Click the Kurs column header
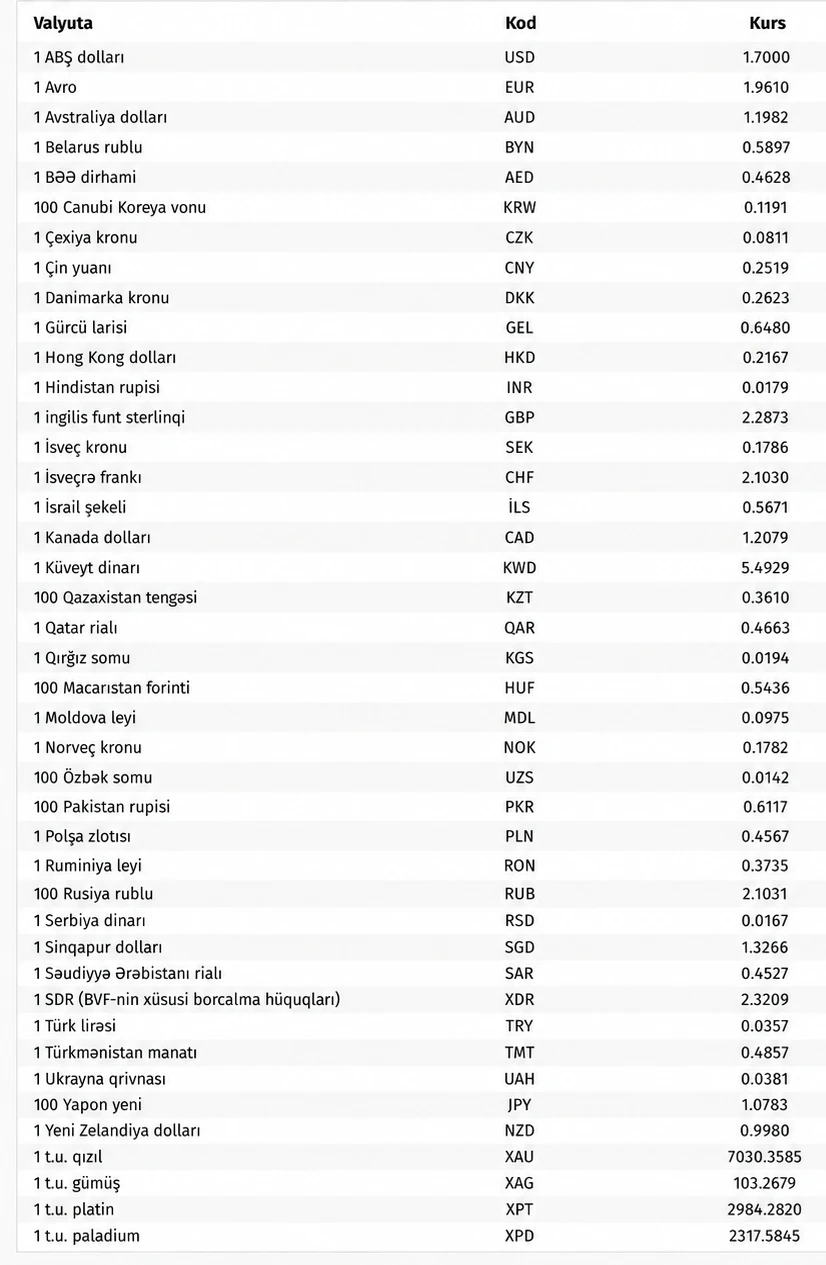Viewport: 826px width, 1265px height. coord(767,23)
